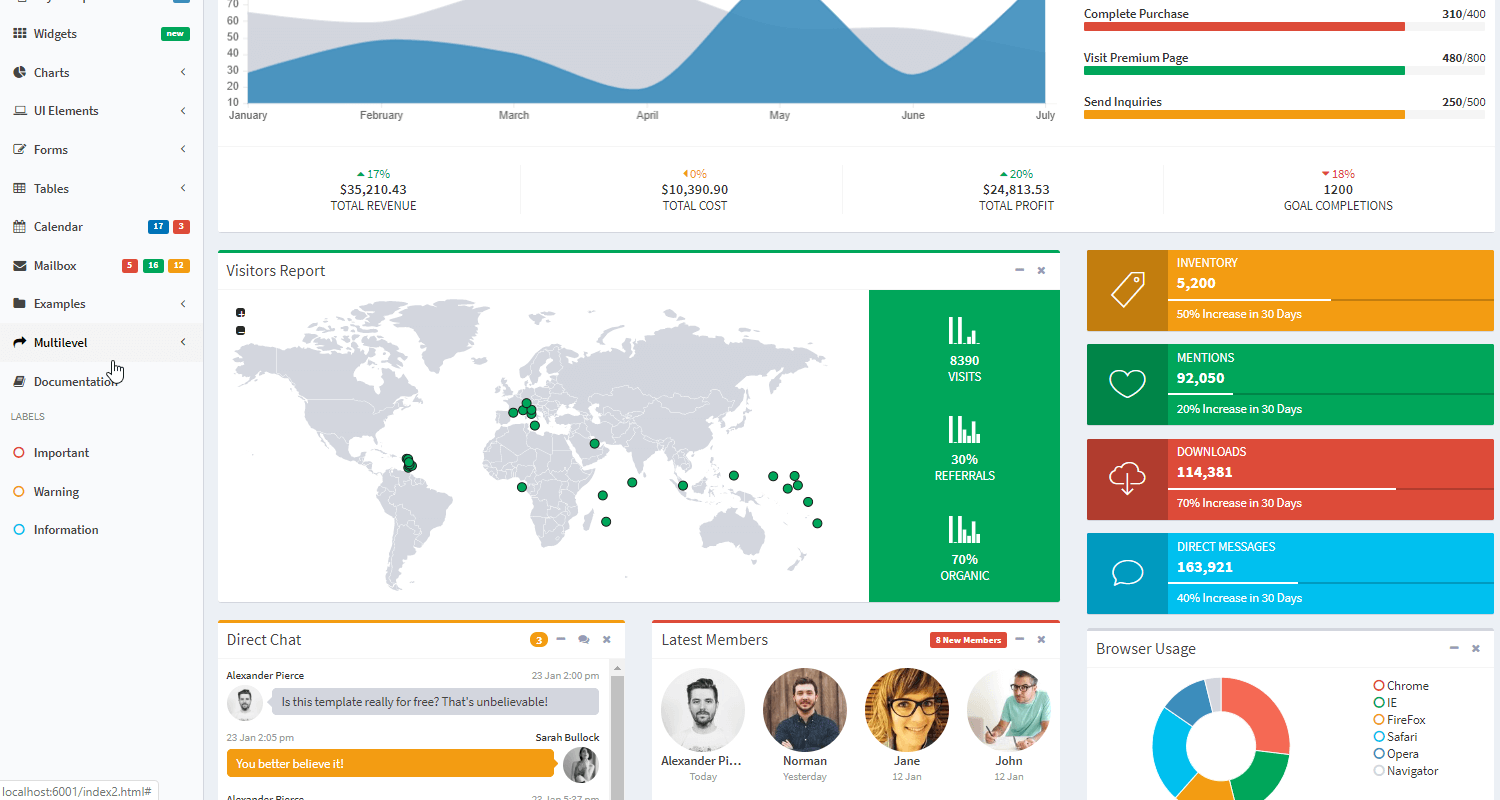The height and width of the screenshot is (800, 1500).
Task: Click the green 'new' Widgets badge
Action: tap(176, 34)
